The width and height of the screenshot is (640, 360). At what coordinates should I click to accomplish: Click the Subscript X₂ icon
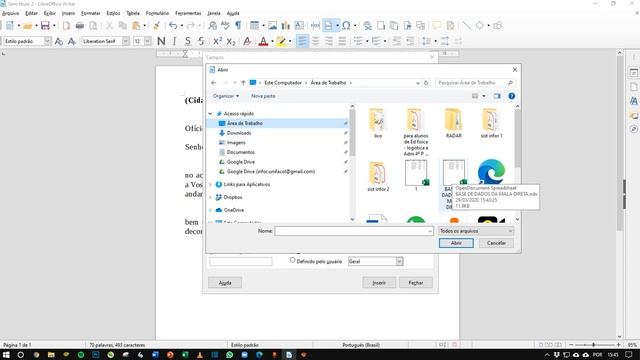pyautogui.click(x=231, y=41)
